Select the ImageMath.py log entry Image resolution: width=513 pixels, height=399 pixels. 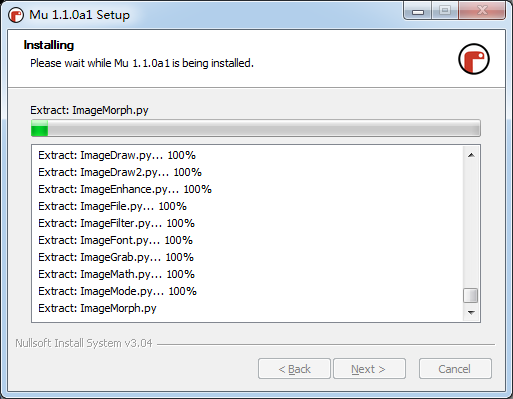point(116,274)
